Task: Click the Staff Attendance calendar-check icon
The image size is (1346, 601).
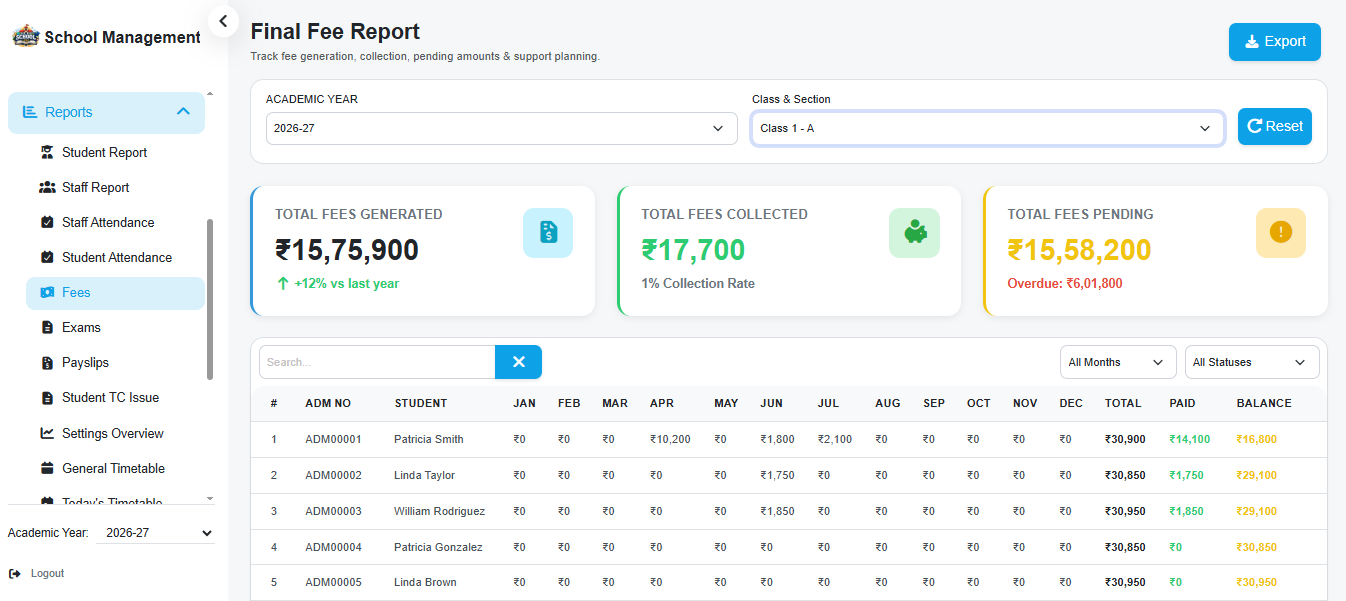Action: pyautogui.click(x=47, y=222)
